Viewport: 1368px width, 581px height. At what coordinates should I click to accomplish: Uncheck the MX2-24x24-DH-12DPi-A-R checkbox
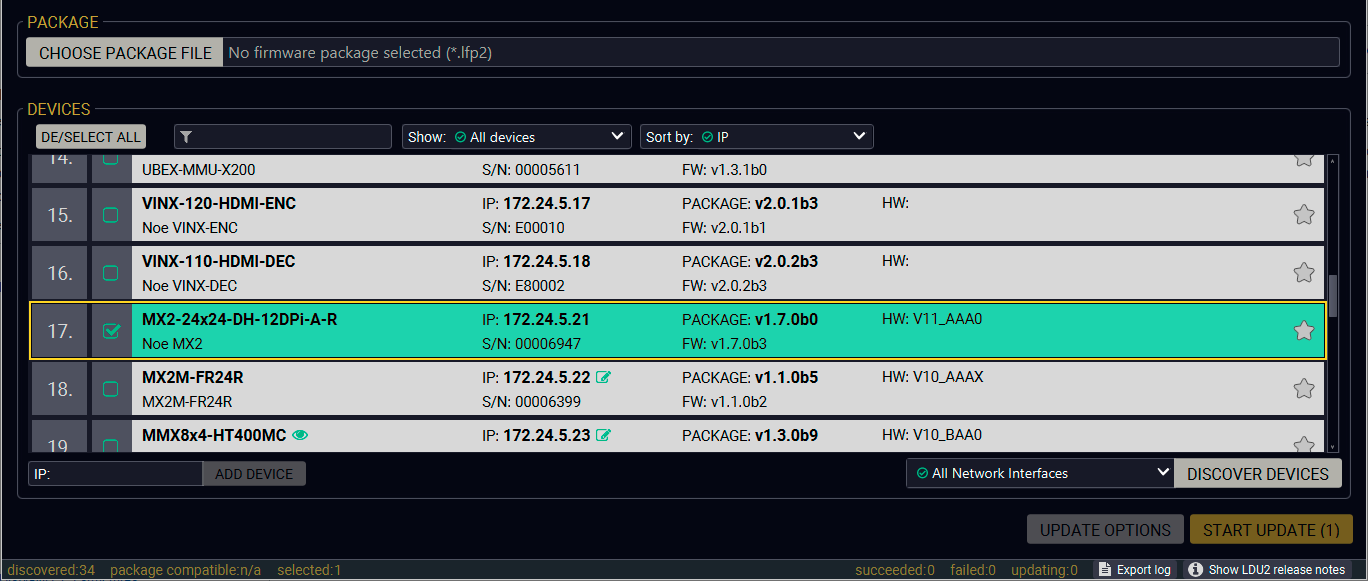111,331
